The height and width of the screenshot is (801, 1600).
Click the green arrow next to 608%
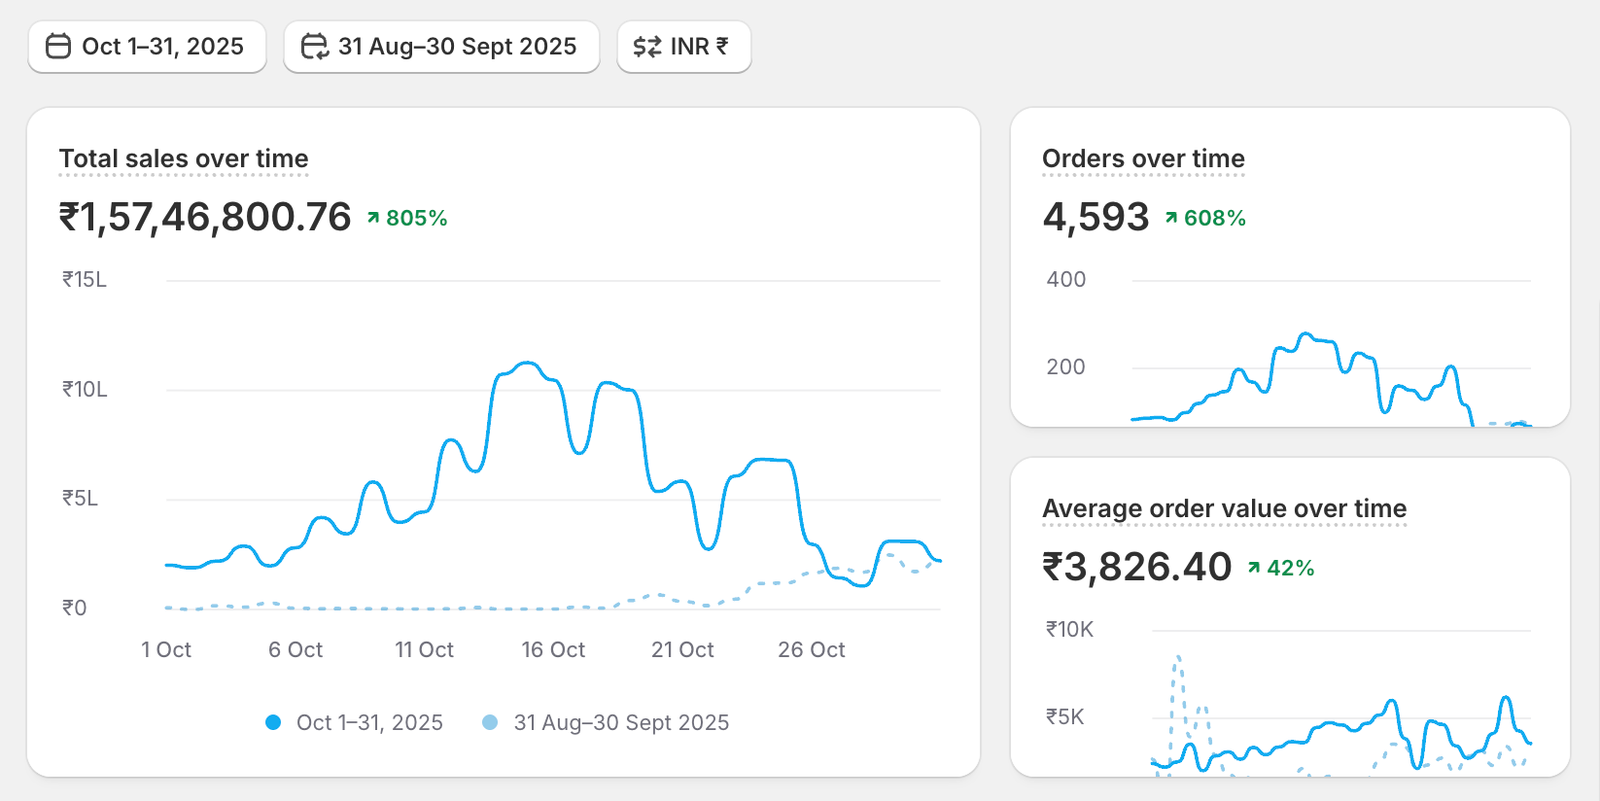(1171, 218)
